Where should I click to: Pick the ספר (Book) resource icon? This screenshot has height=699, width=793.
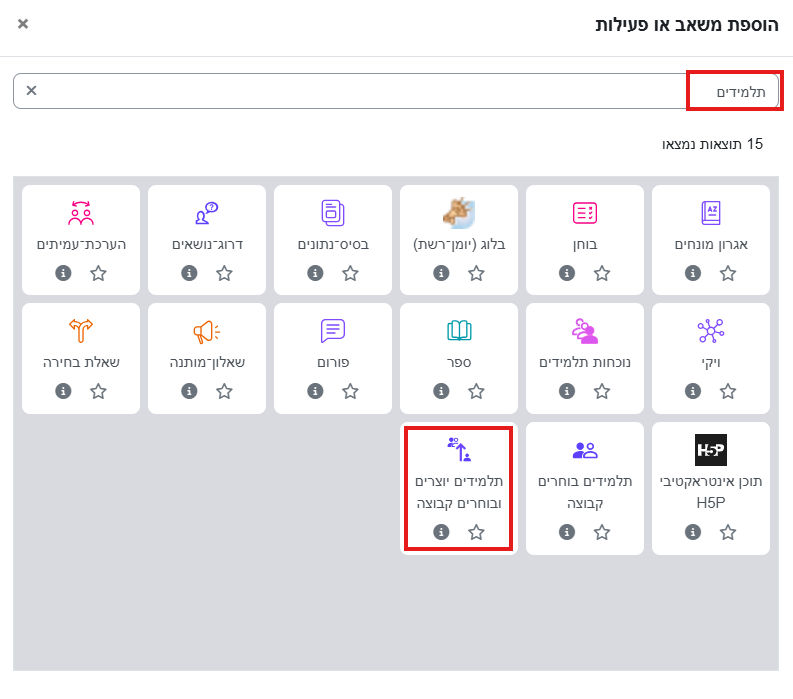(459, 330)
